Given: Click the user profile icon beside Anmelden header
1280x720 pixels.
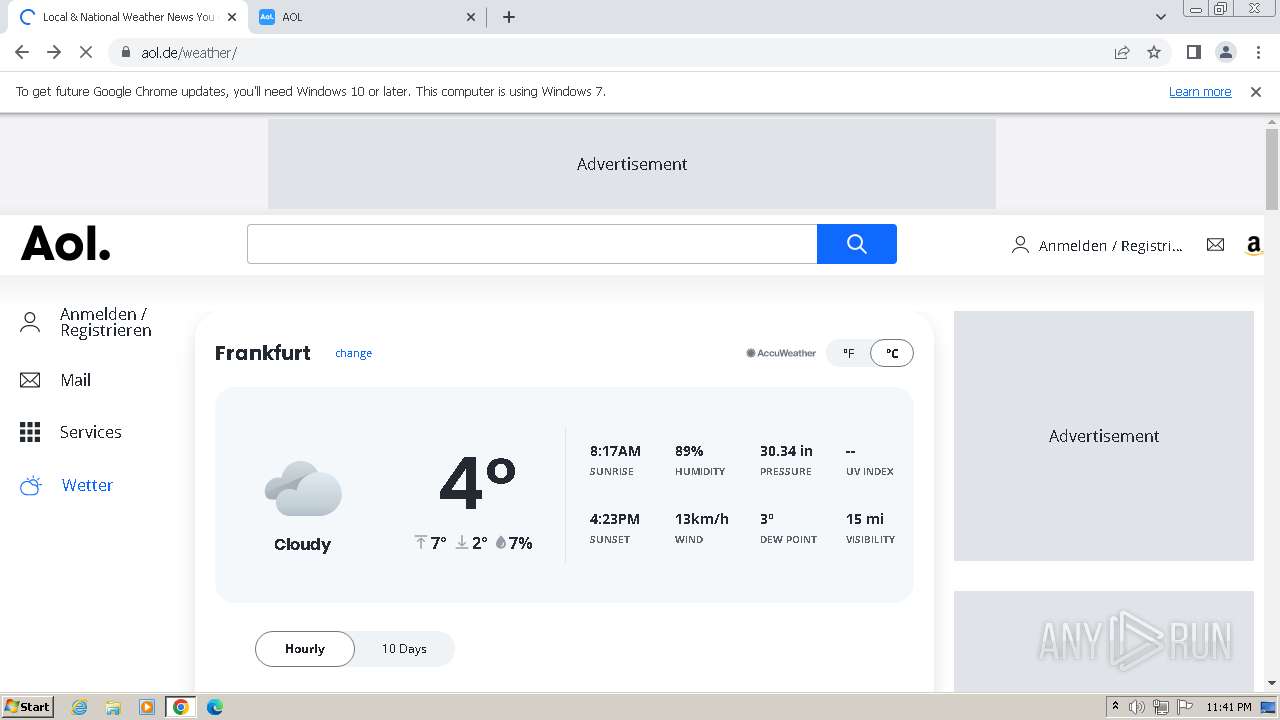Looking at the screenshot, I should point(1020,245).
